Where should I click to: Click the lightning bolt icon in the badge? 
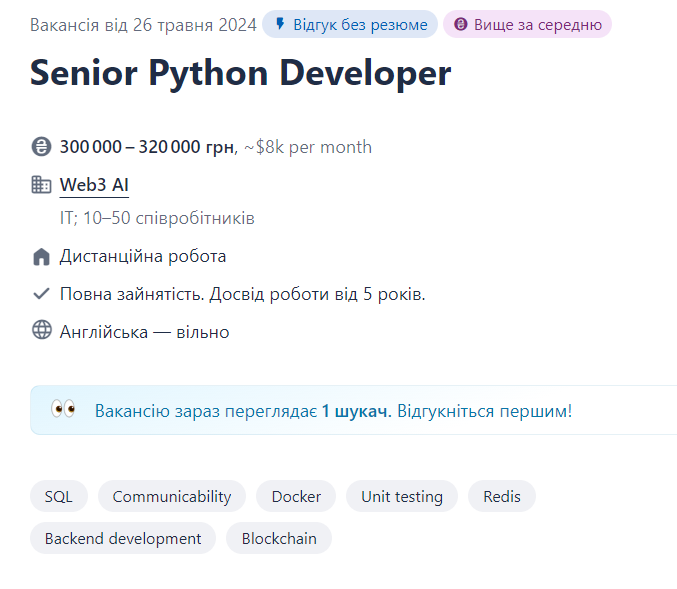point(279,24)
